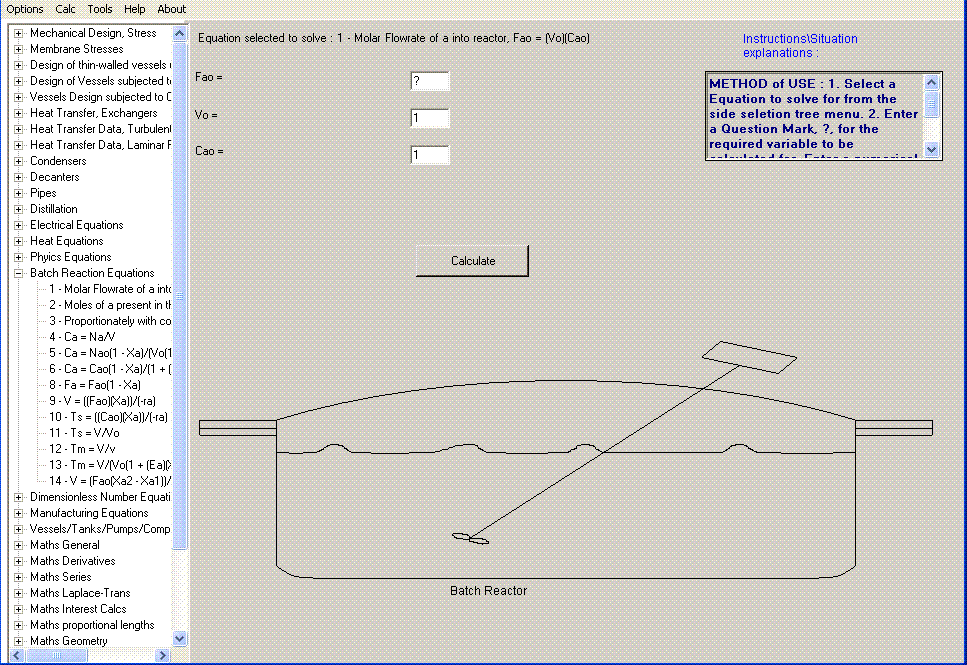Open the Calc menu
The height and width of the screenshot is (665, 967).
[64, 9]
